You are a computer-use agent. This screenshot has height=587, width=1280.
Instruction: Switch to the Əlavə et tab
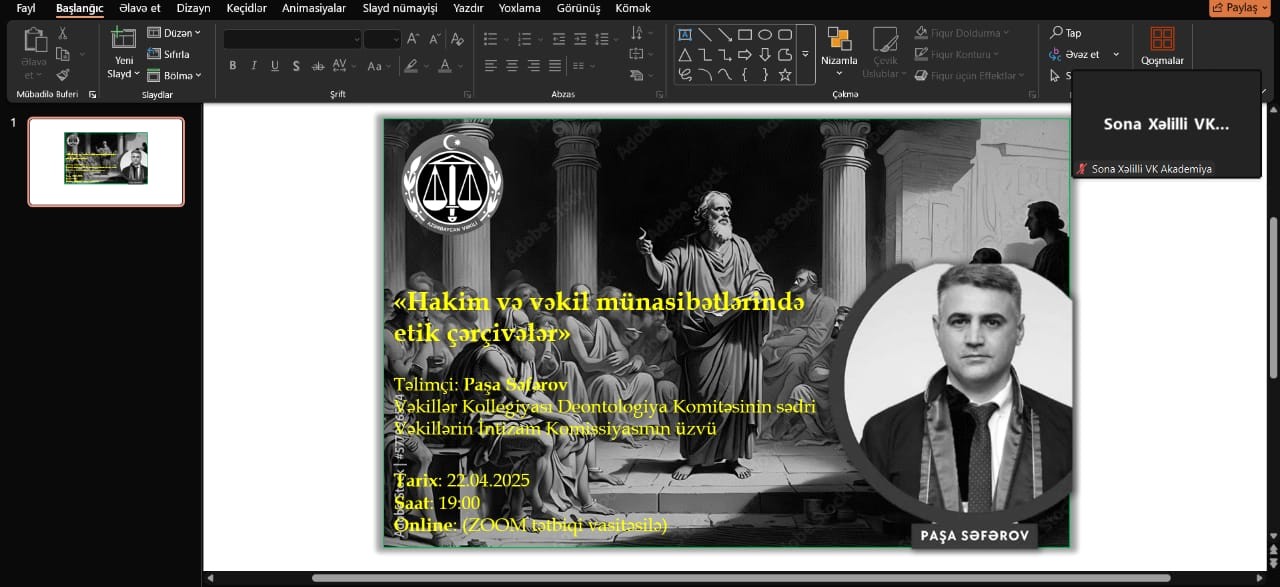[140, 8]
